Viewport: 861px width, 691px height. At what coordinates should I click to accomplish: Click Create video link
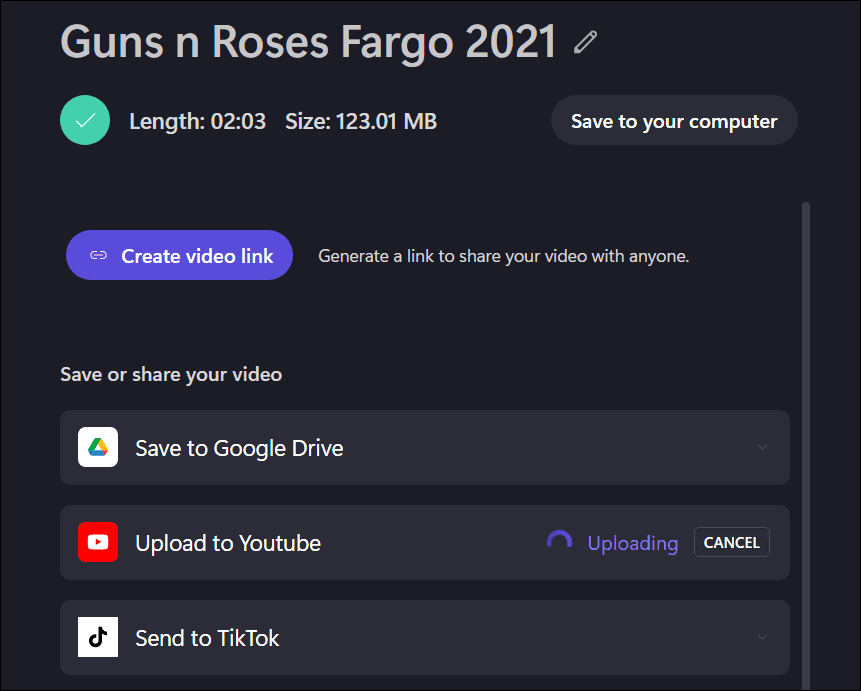click(179, 255)
